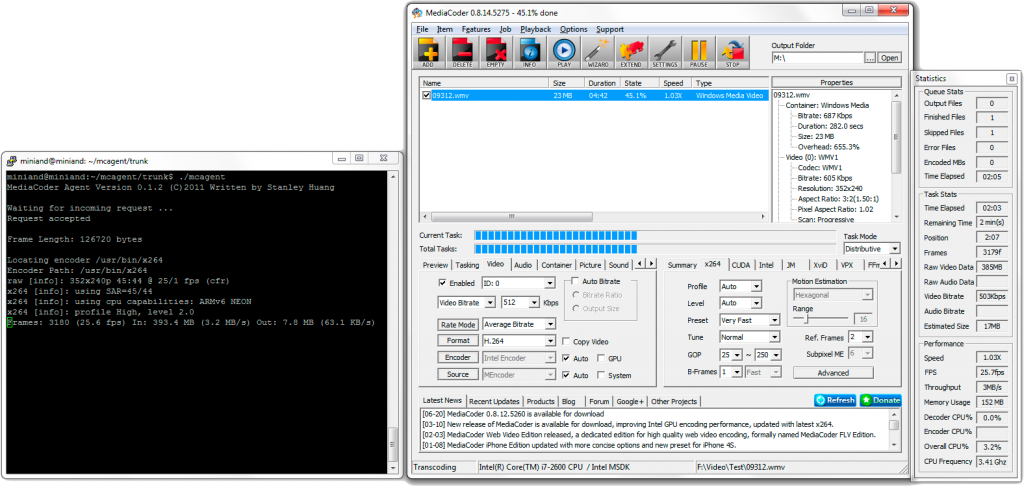This screenshot has width=1024, height=486.
Task: Click the PuTTY icon in terminal title bar
Action: (x=11, y=160)
